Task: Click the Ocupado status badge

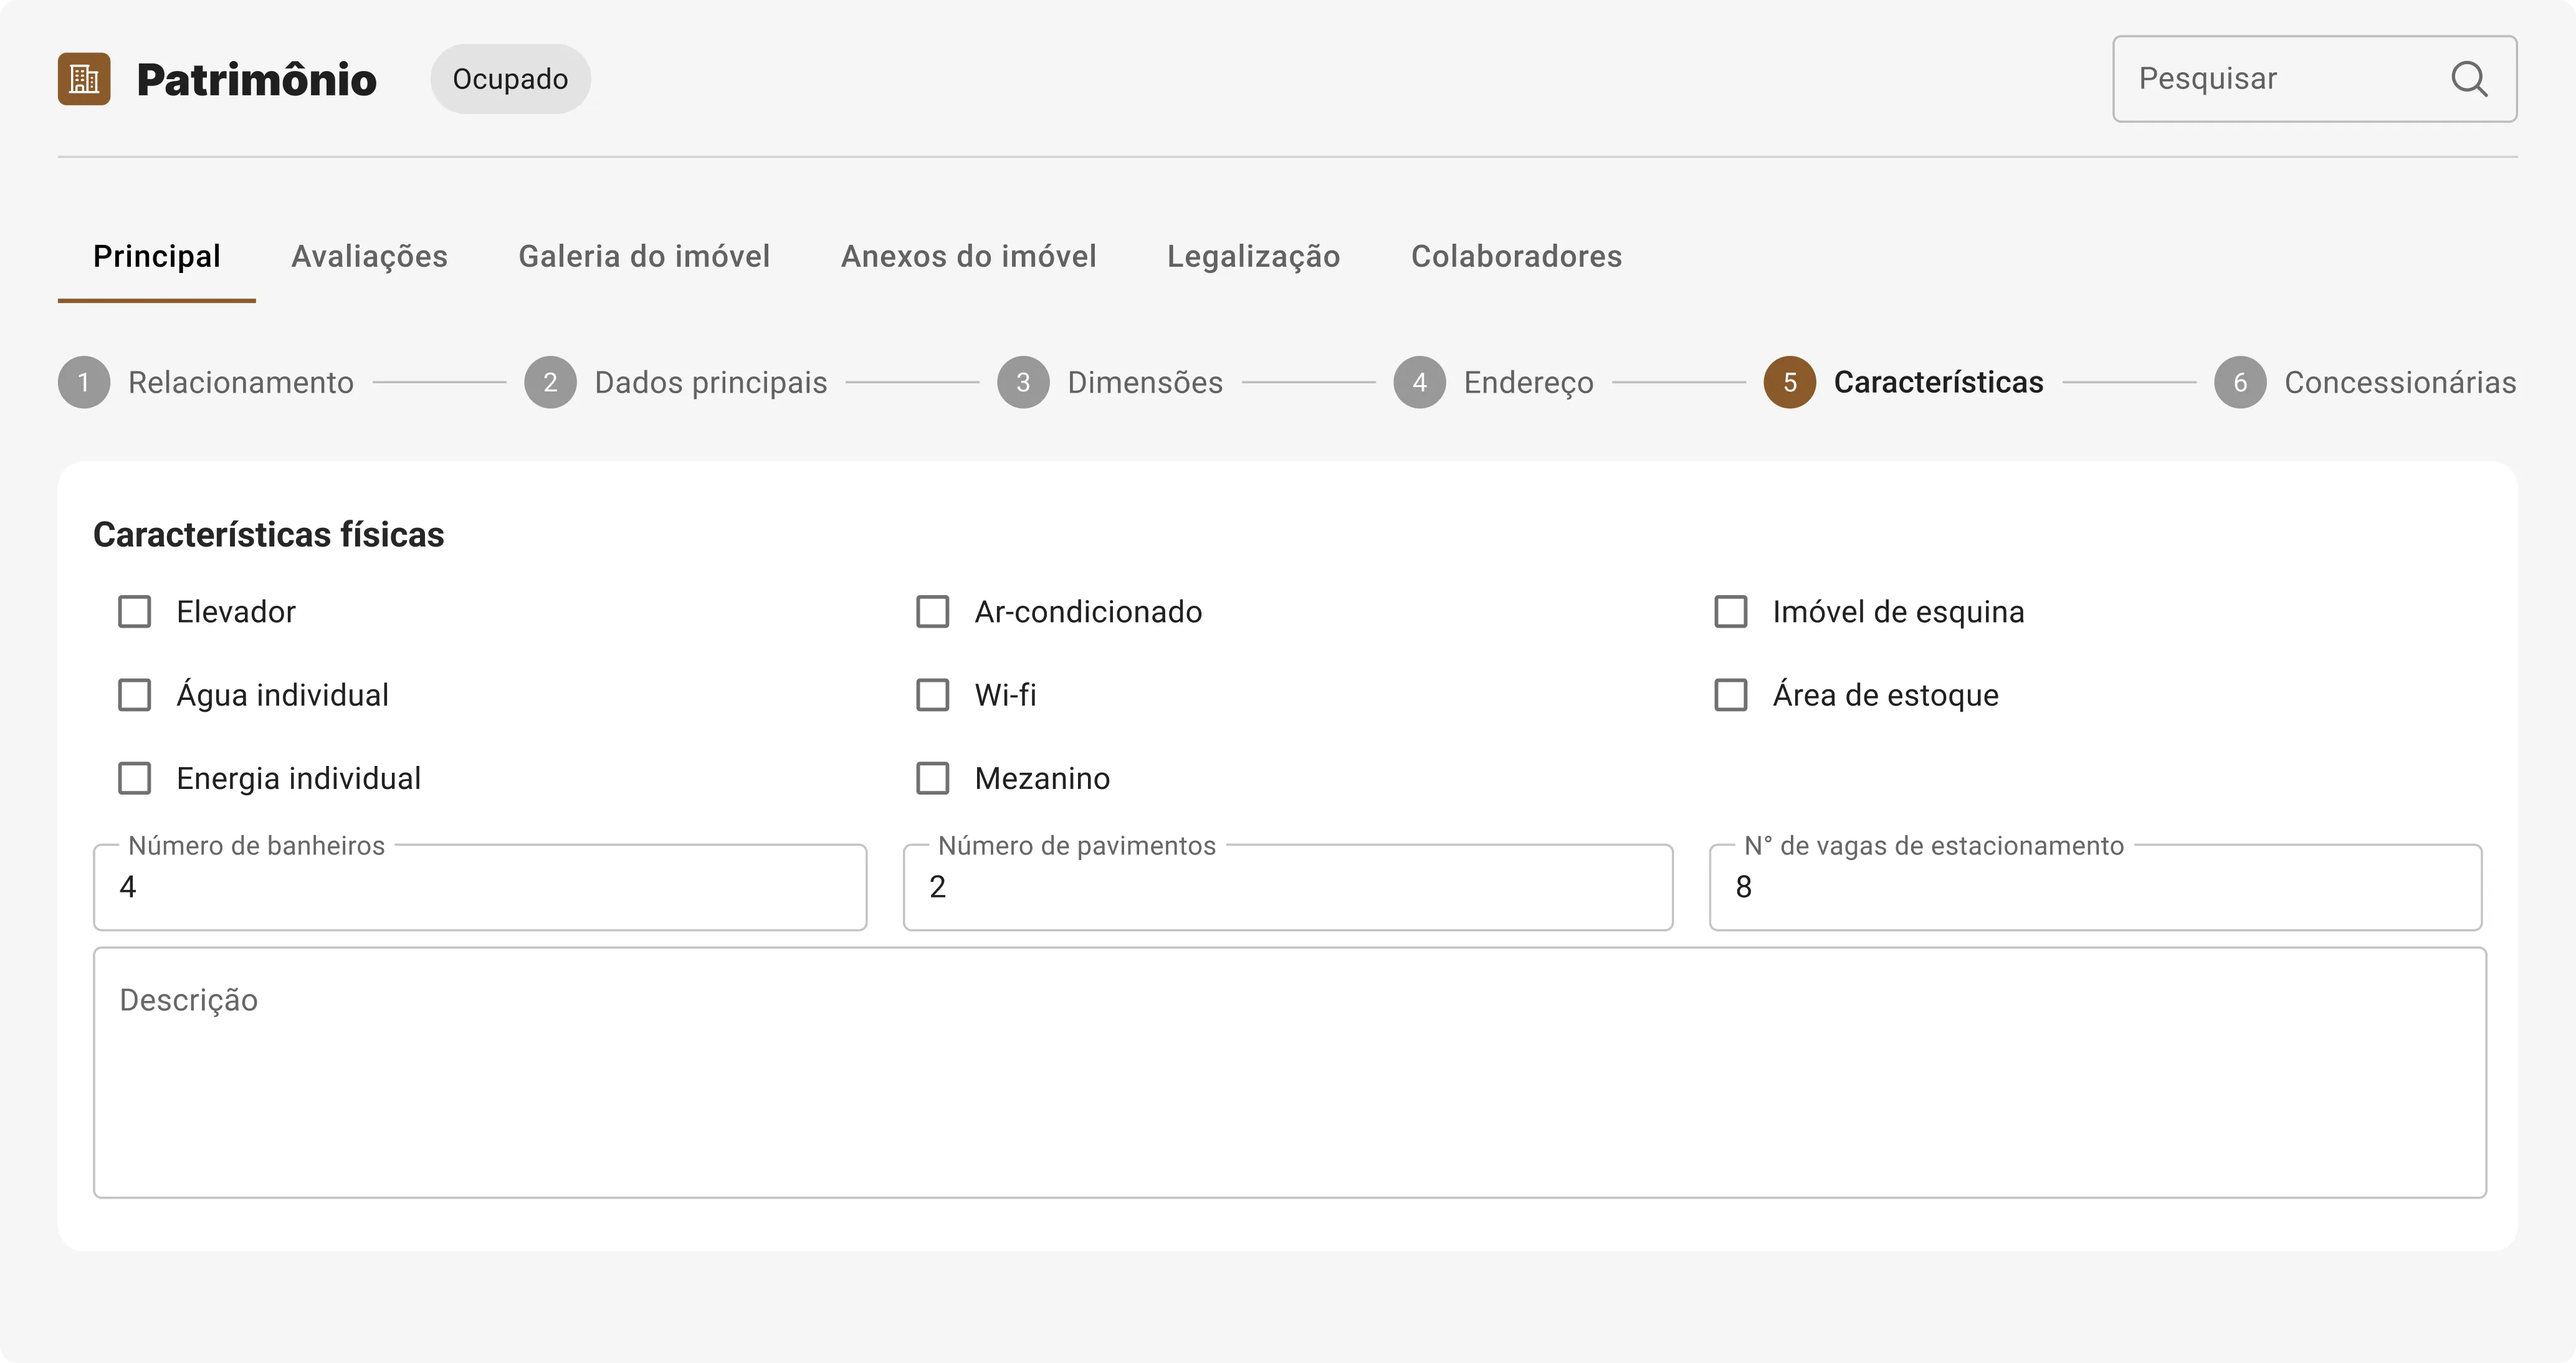Action: point(510,79)
